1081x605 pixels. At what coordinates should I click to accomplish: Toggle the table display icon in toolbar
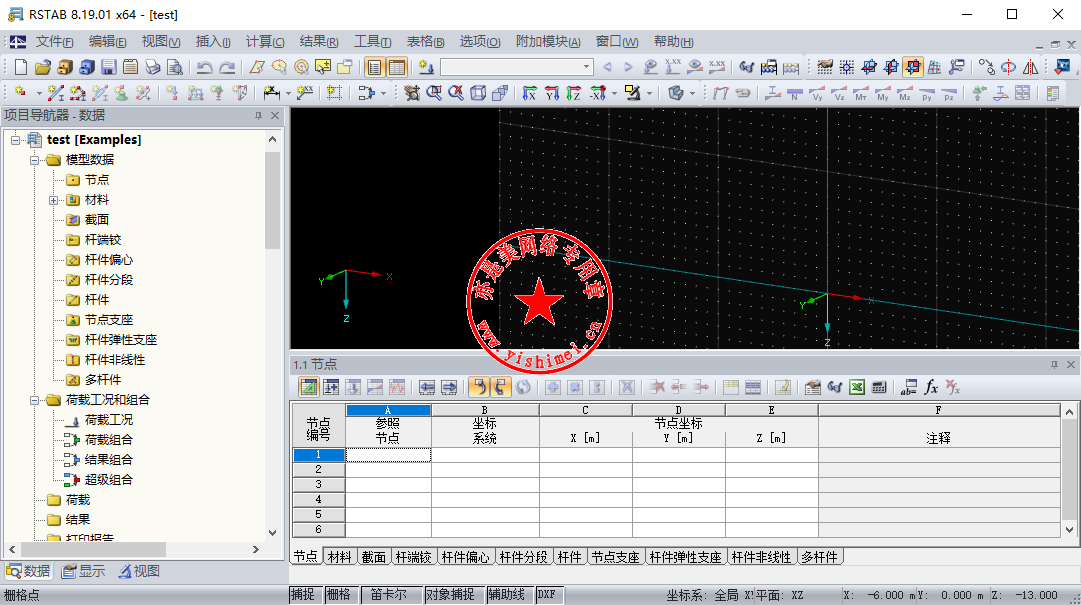tap(396, 67)
